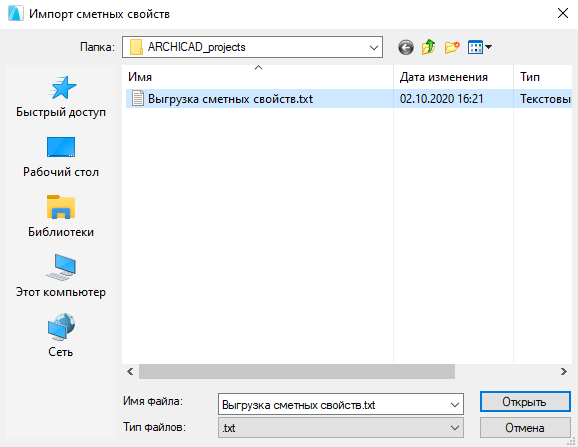The image size is (578, 447).
Task: Expand the Папка folder dropdown
Action: coord(374,48)
